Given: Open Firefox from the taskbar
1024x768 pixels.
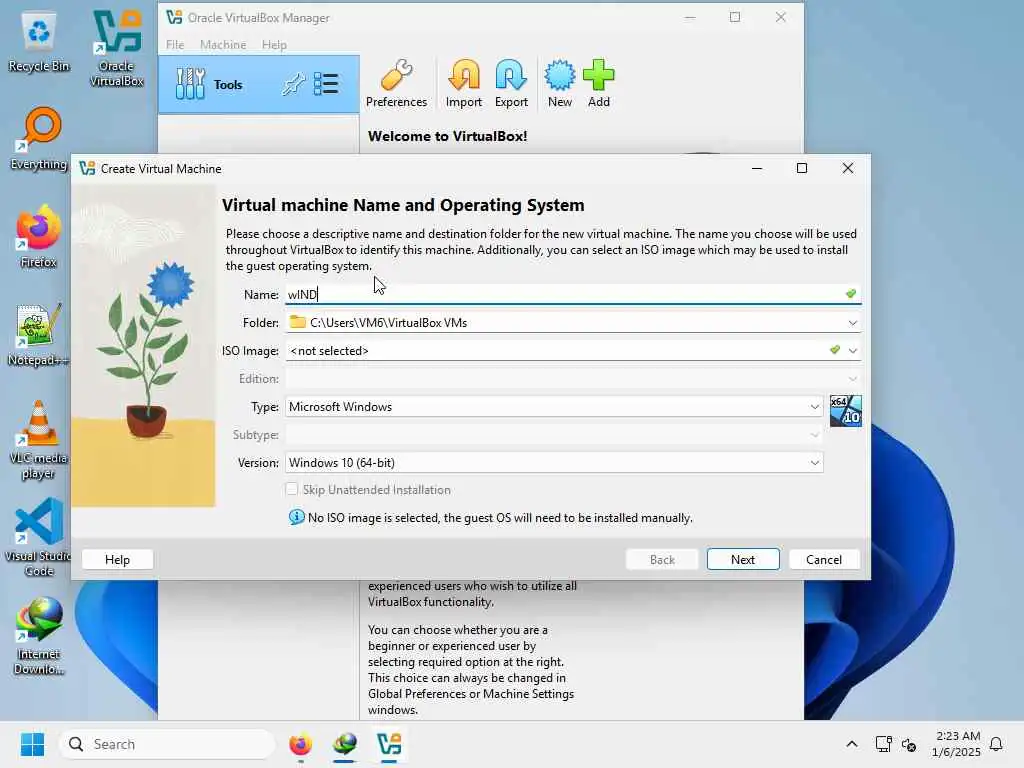Looking at the screenshot, I should tap(300, 744).
